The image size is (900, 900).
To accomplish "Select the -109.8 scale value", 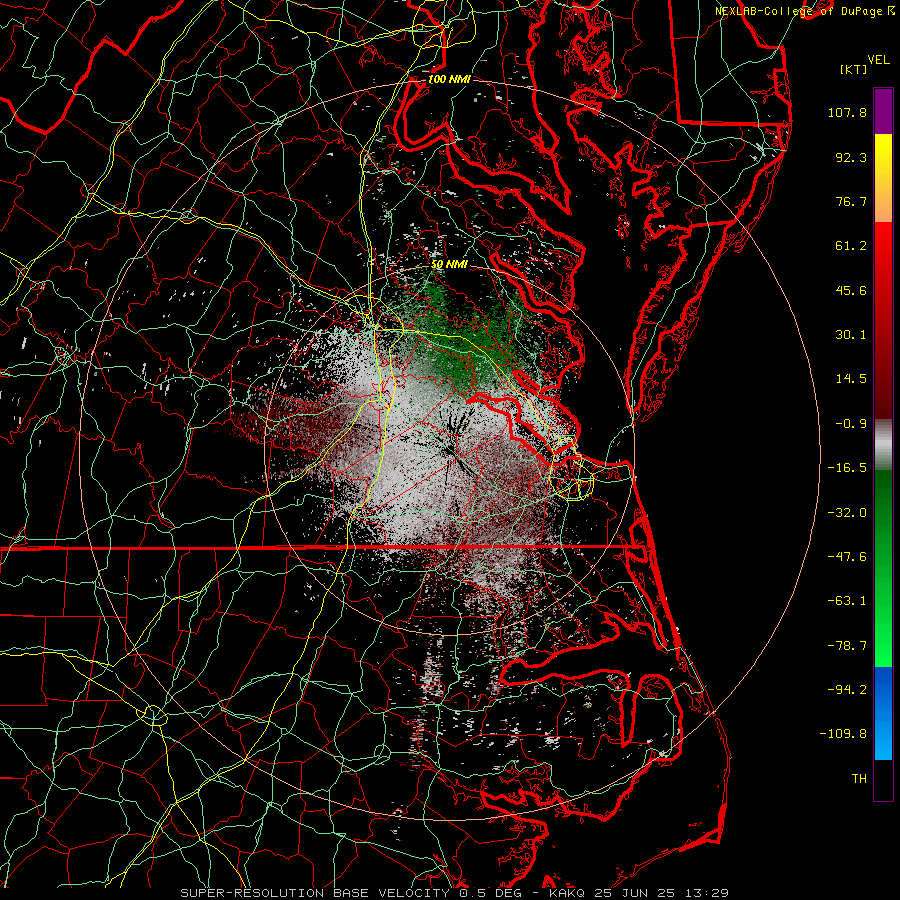I will click(x=843, y=734).
